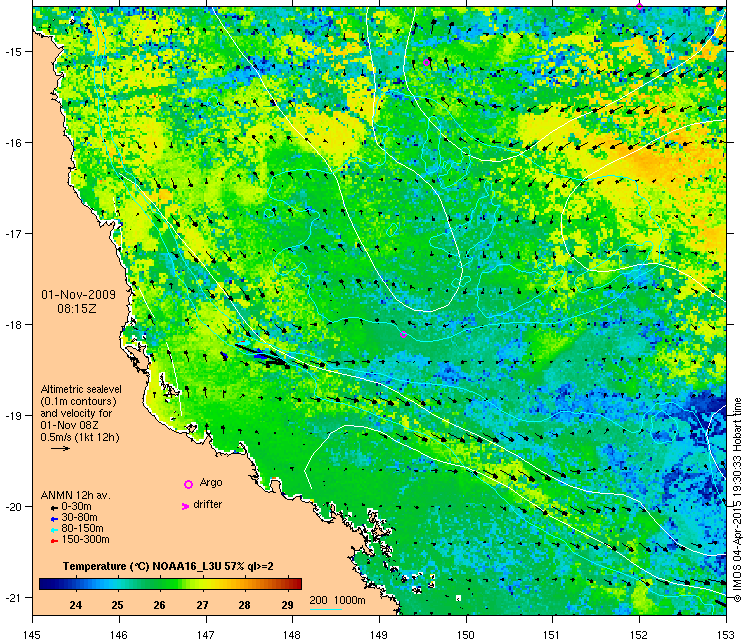
Task: Click the longitude axis label 148
Action: (x=292, y=635)
